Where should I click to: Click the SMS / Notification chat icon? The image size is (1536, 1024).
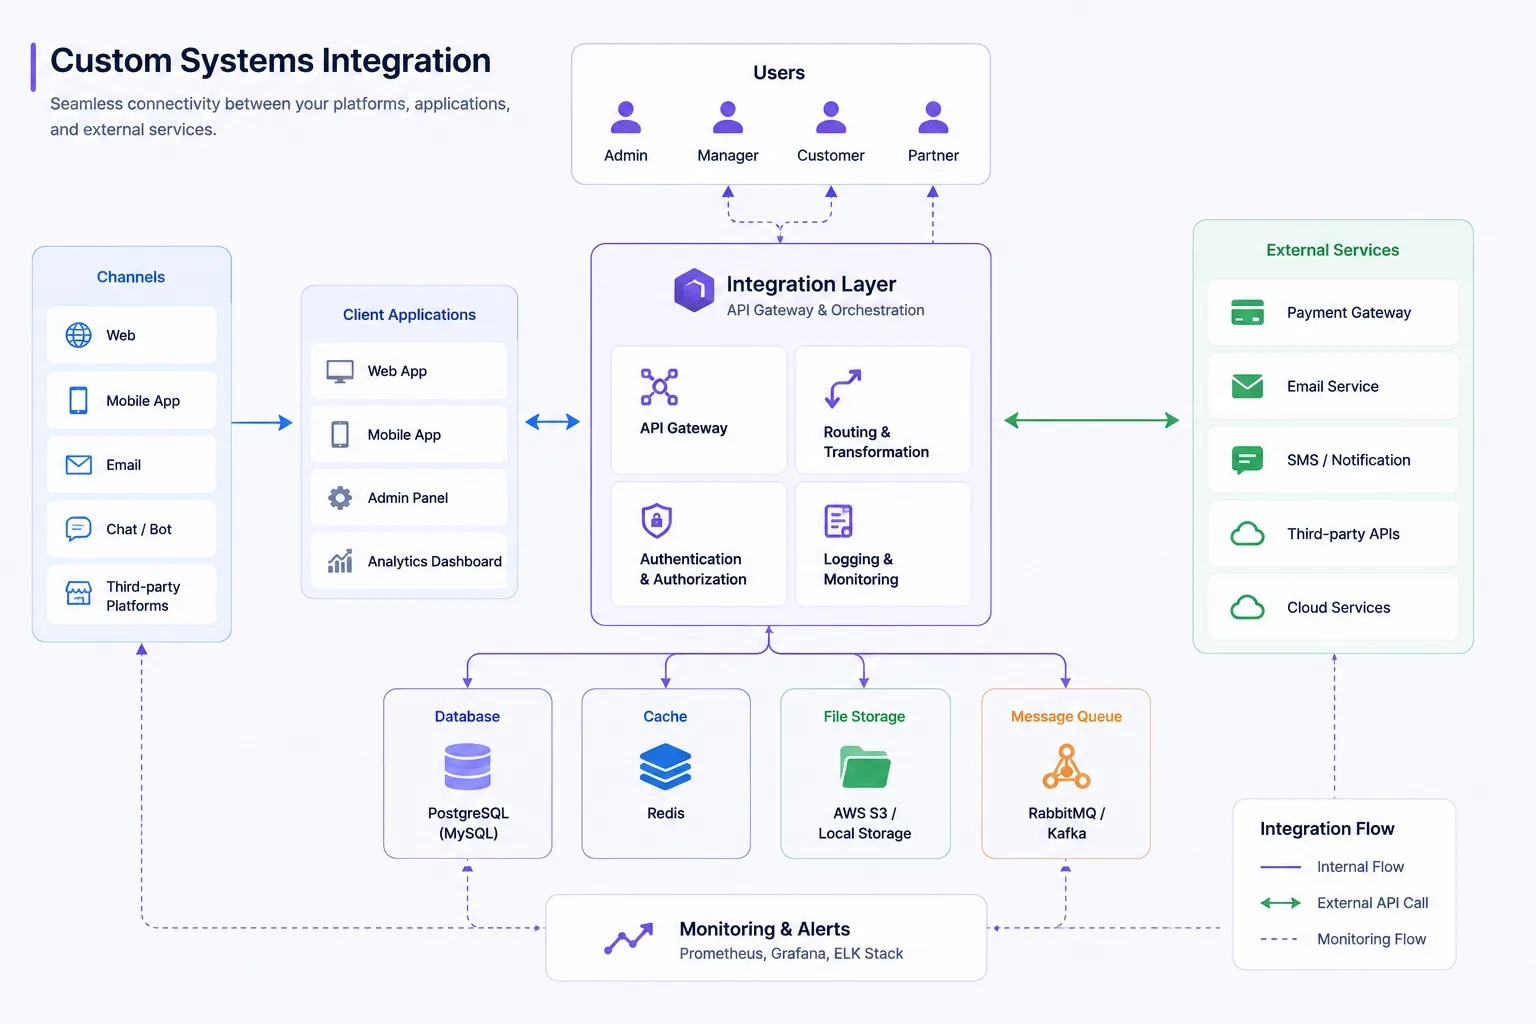click(x=1247, y=460)
